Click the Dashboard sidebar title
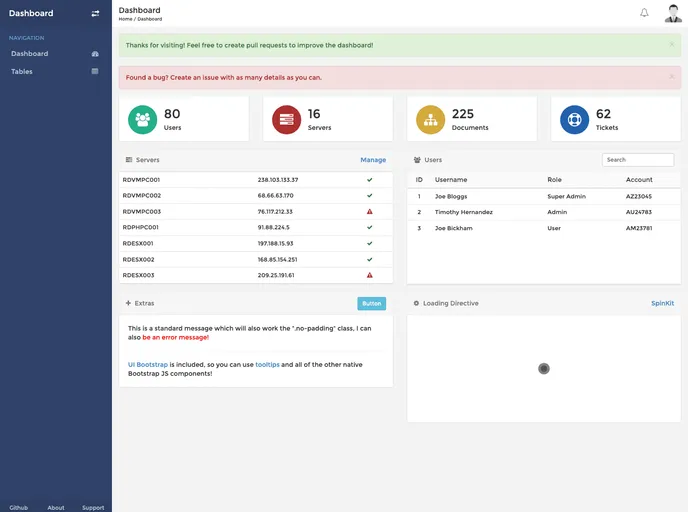 click(31, 13)
